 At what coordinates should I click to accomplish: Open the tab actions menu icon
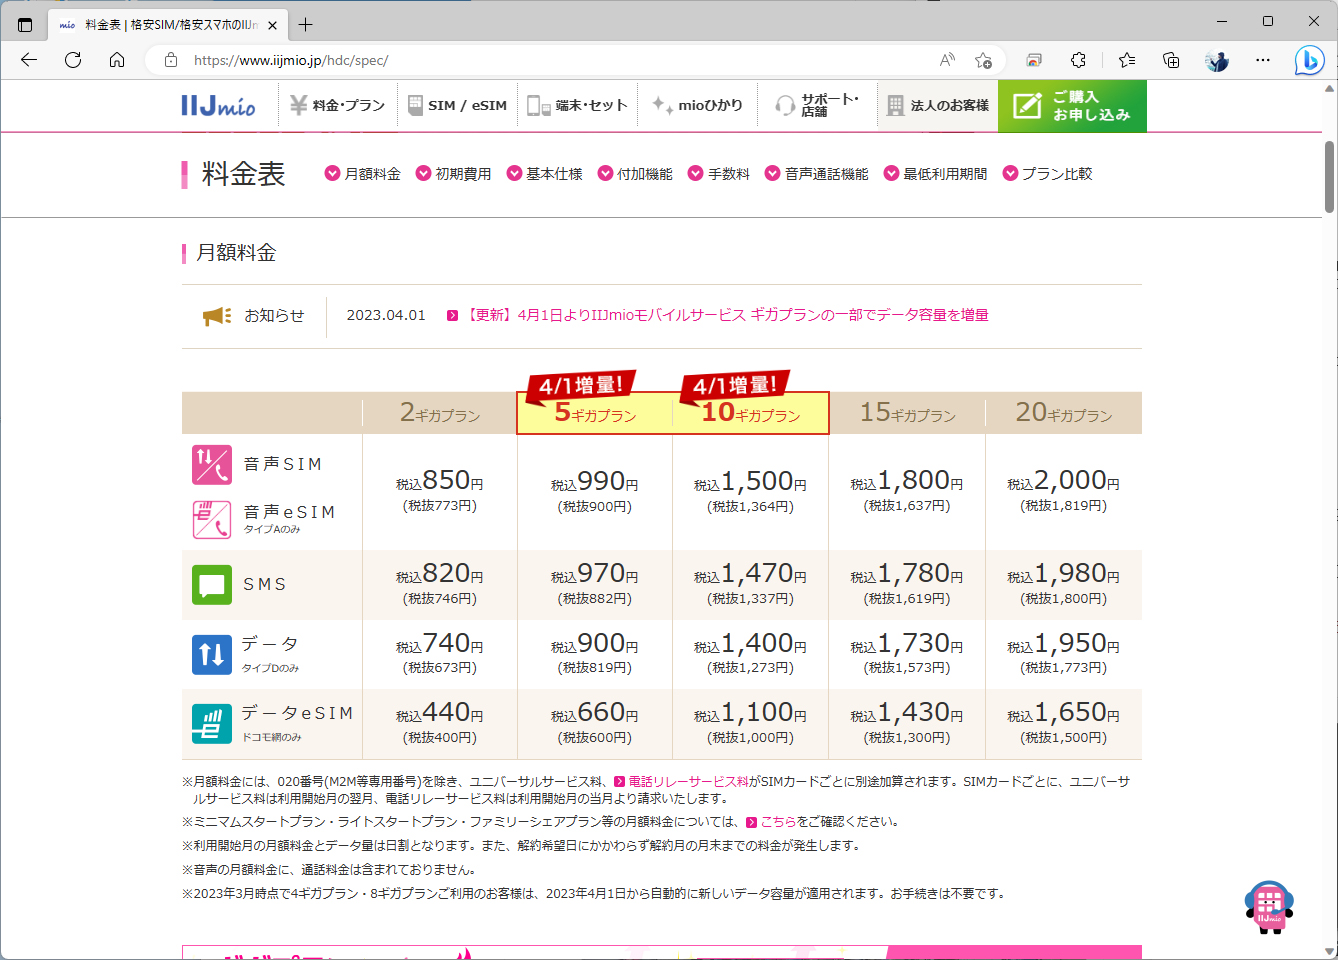tap(25, 24)
